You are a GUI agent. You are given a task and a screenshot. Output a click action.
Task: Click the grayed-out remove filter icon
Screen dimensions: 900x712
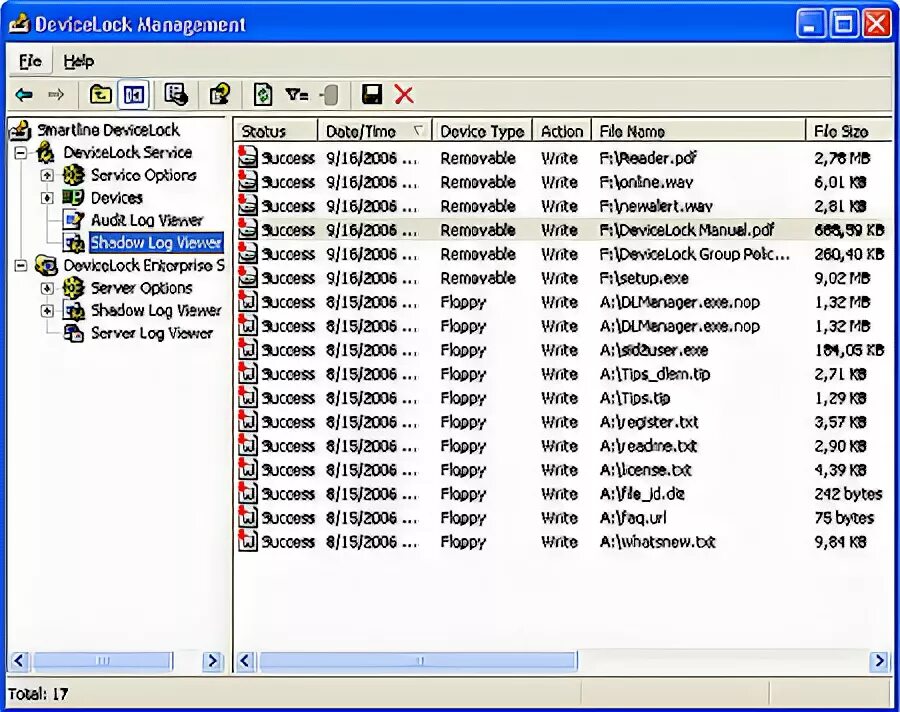click(329, 95)
